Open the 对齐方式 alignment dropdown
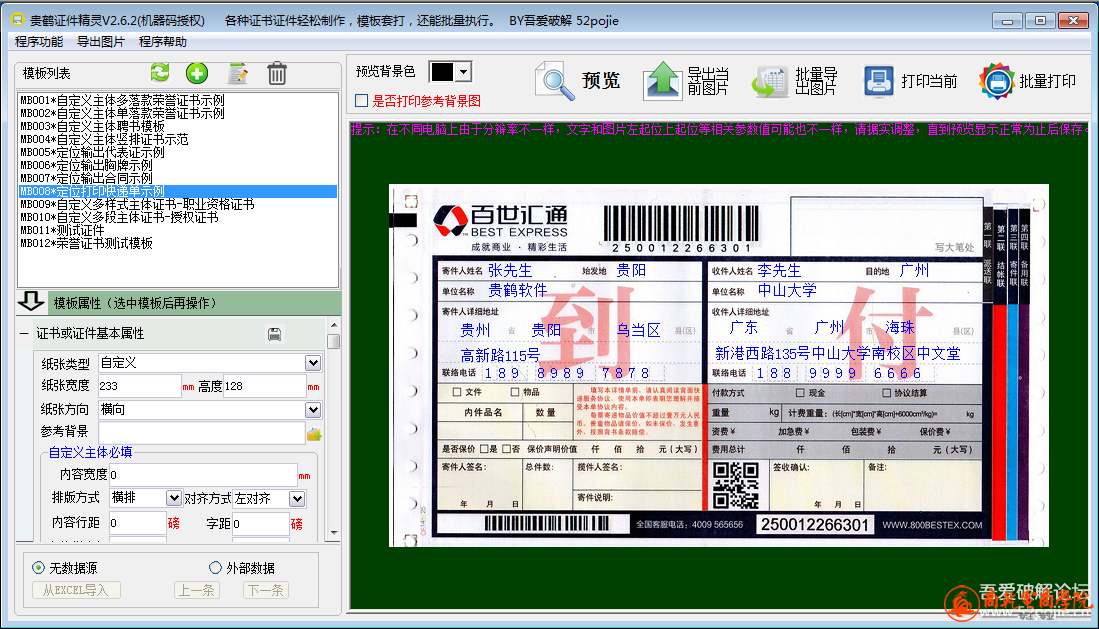1099x629 pixels. pyautogui.click(x=297, y=498)
